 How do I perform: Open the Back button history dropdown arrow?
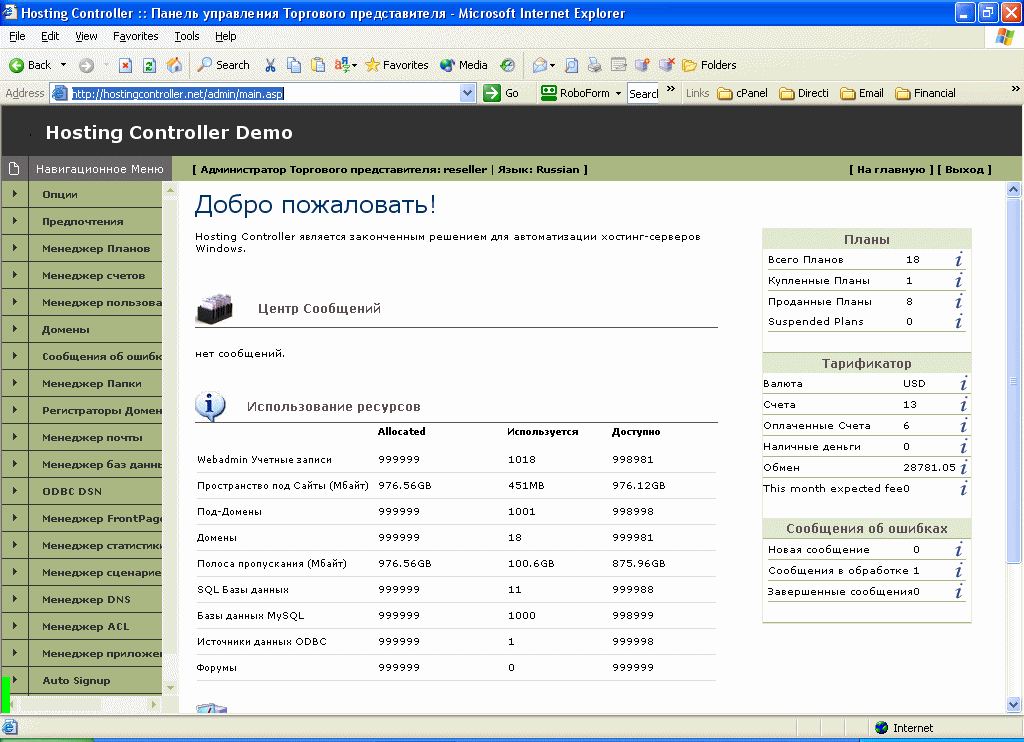tap(63, 65)
